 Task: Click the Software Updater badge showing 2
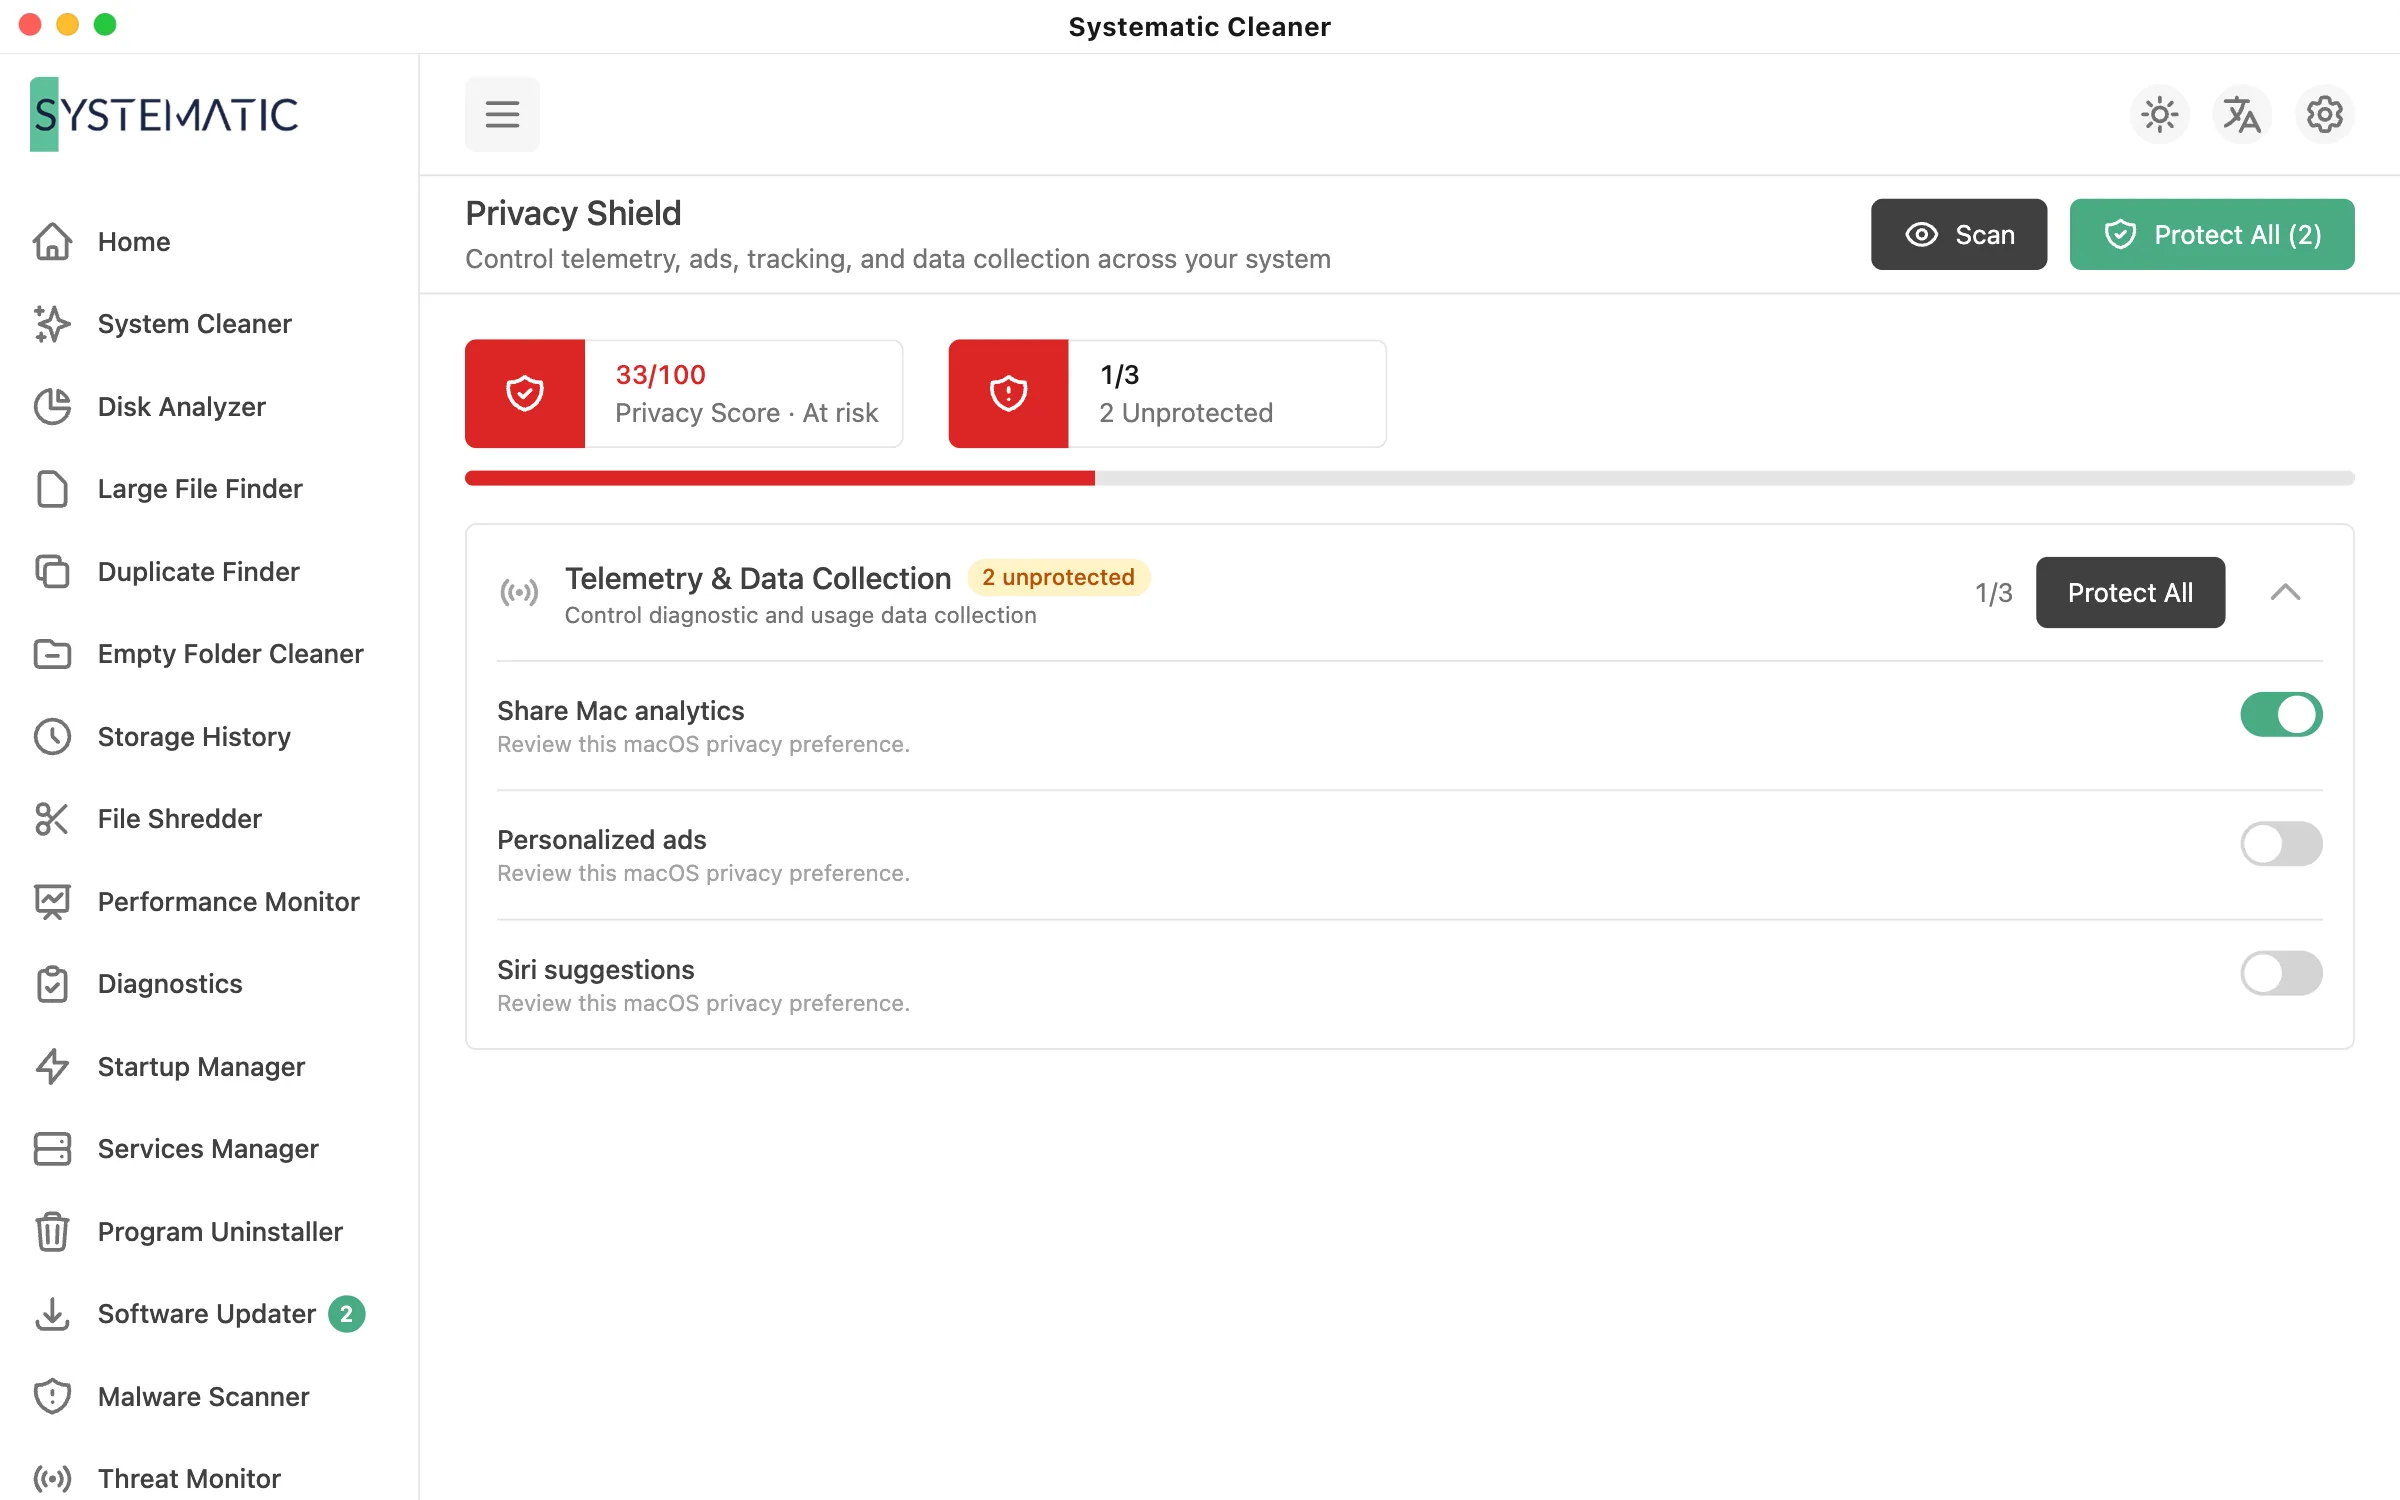click(x=346, y=1314)
